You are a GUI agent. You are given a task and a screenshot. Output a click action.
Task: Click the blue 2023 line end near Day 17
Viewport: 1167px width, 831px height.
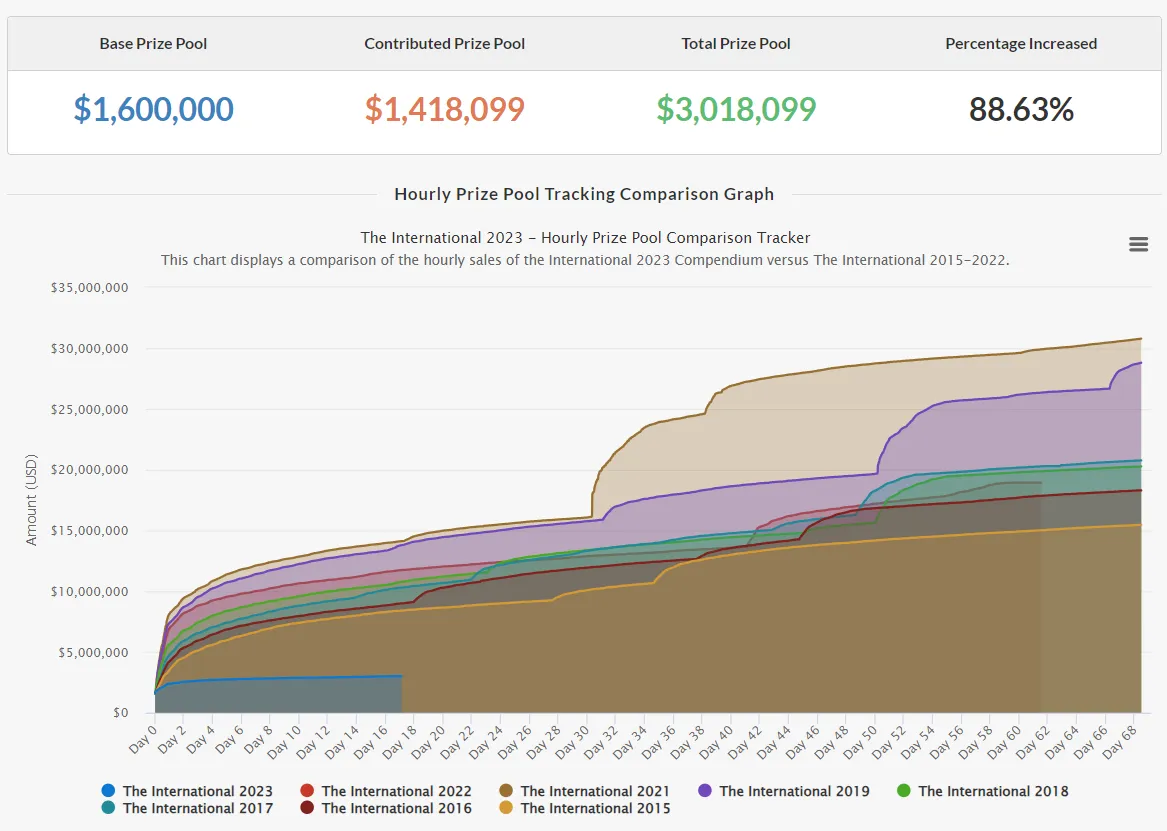(x=401, y=676)
